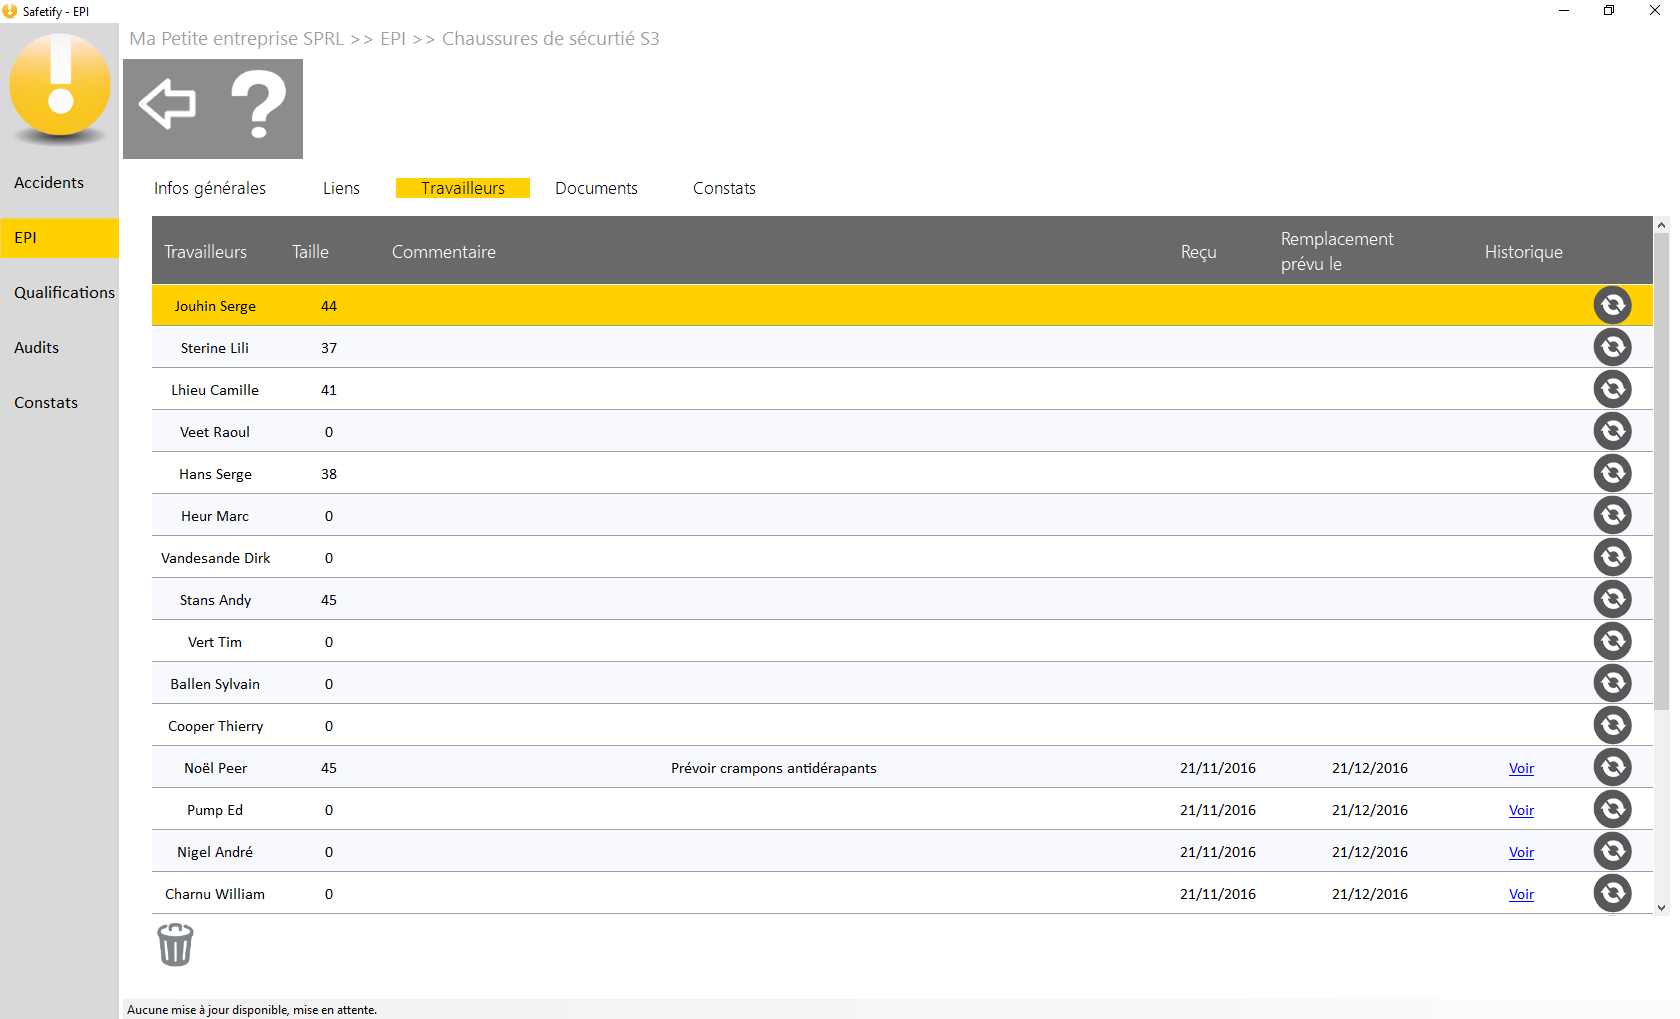Open Accidents in the sidebar
This screenshot has width=1680, height=1019.
click(49, 182)
